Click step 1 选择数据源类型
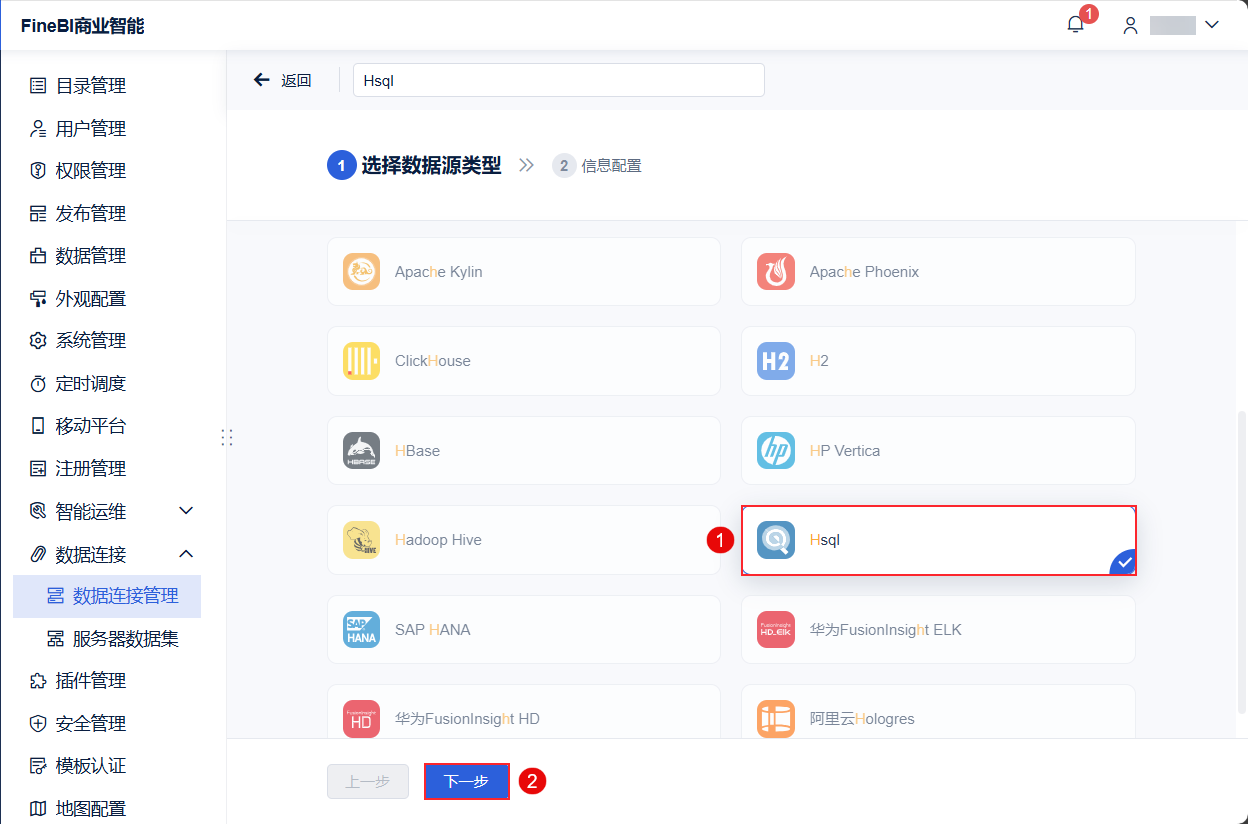Screen dimensions: 1248x824 pos(414,166)
